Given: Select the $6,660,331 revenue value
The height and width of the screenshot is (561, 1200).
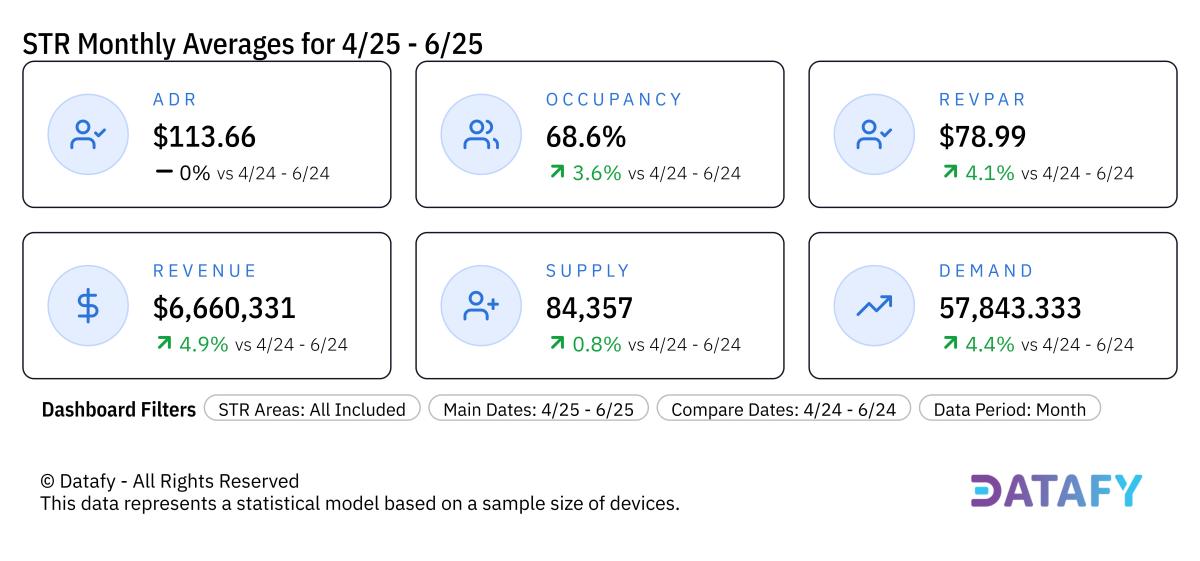Looking at the screenshot, I should (224, 308).
